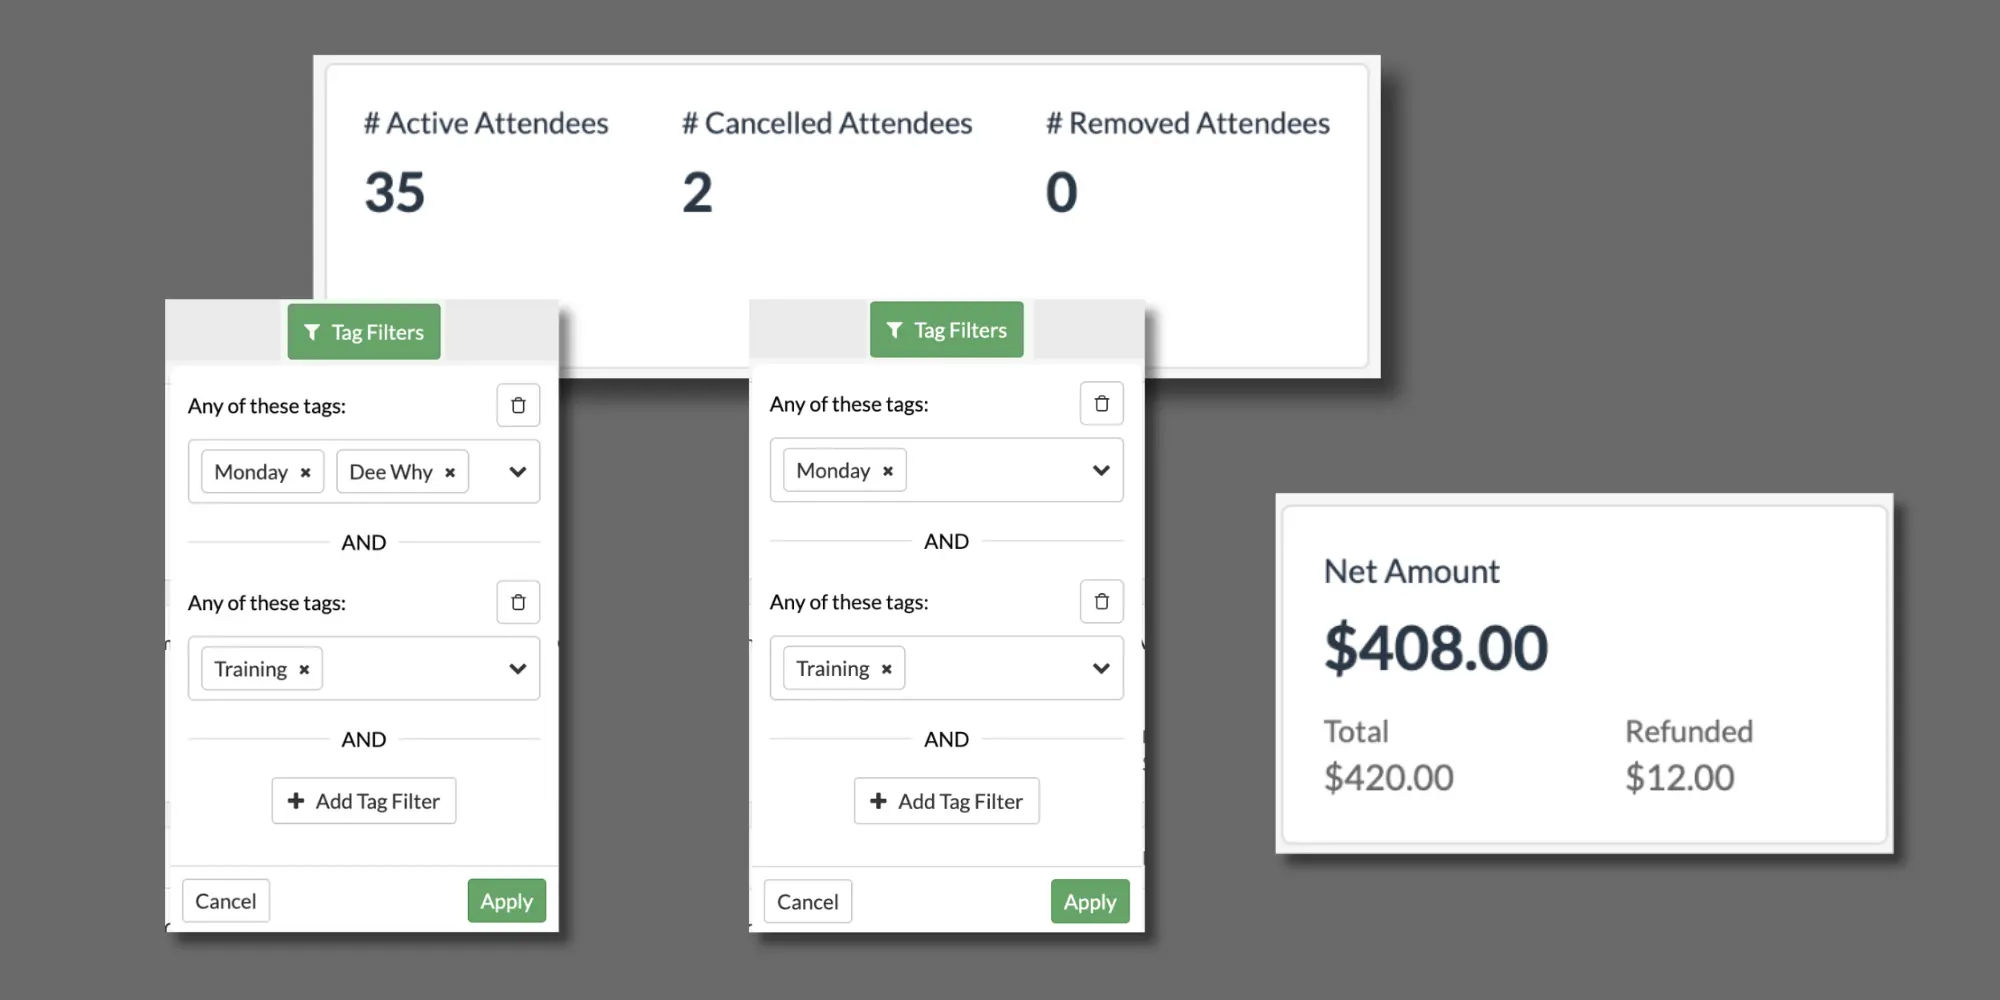Click Add Tag Filter in left panel
Screen dimensions: 2000x1000
tap(364, 801)
